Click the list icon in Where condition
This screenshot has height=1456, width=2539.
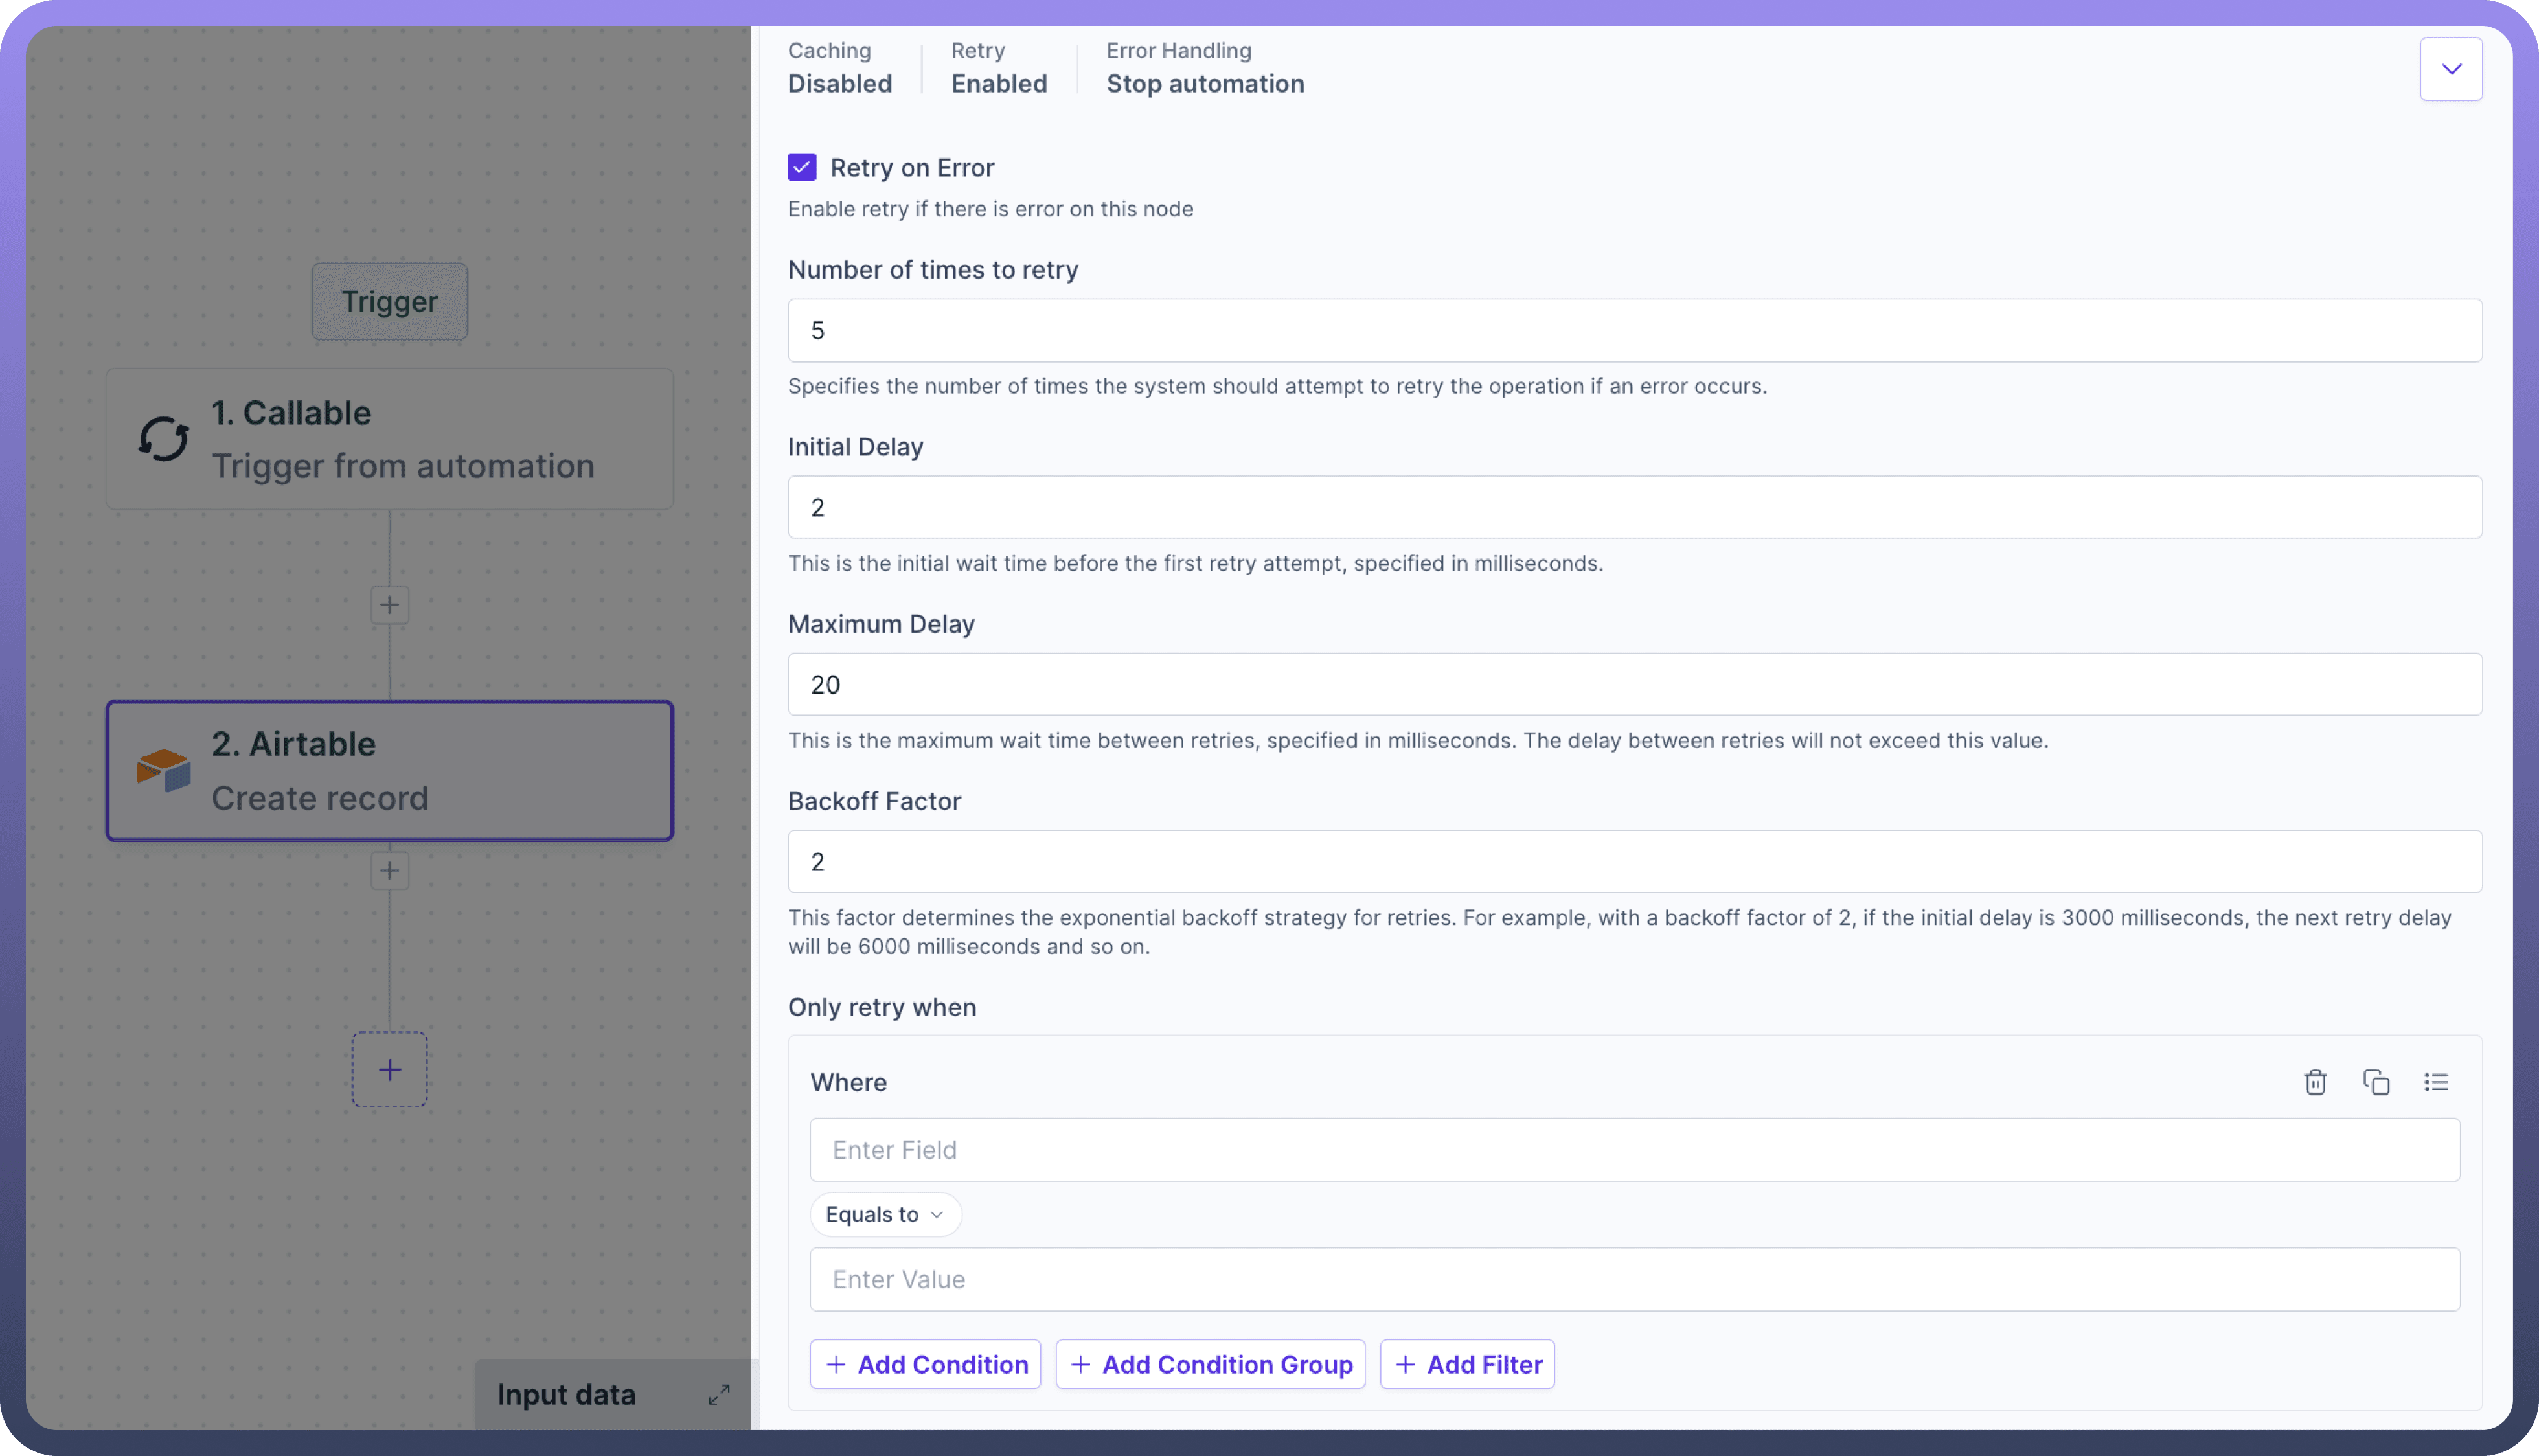(2436, 1082)
